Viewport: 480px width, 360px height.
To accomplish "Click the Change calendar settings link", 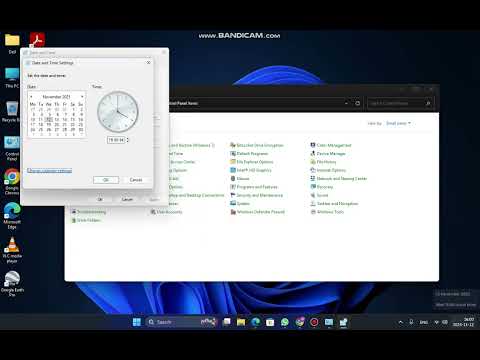I will (49, 171).
